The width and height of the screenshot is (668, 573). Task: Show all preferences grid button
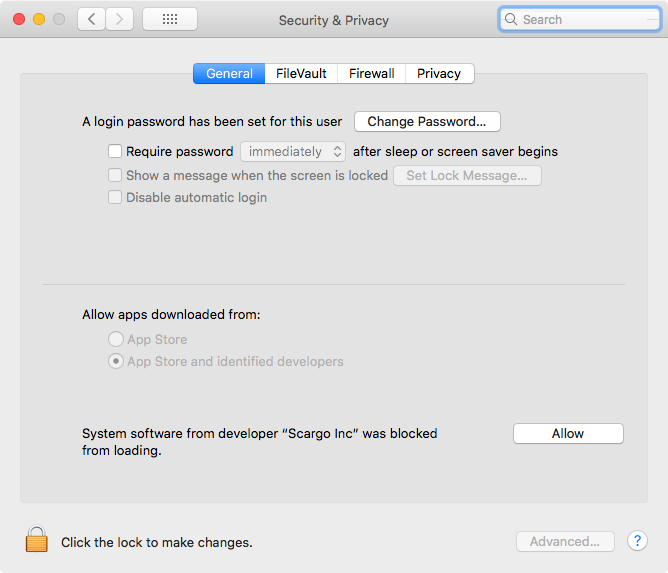tap(169, 19)
